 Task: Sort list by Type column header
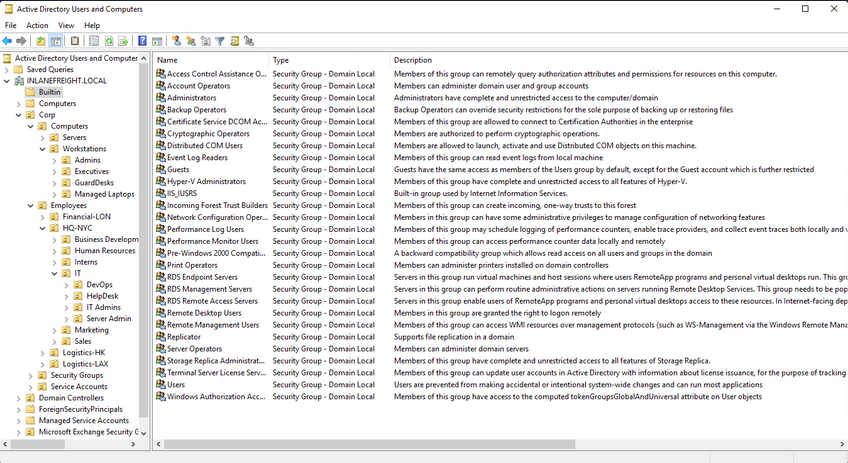pos(281,60)
